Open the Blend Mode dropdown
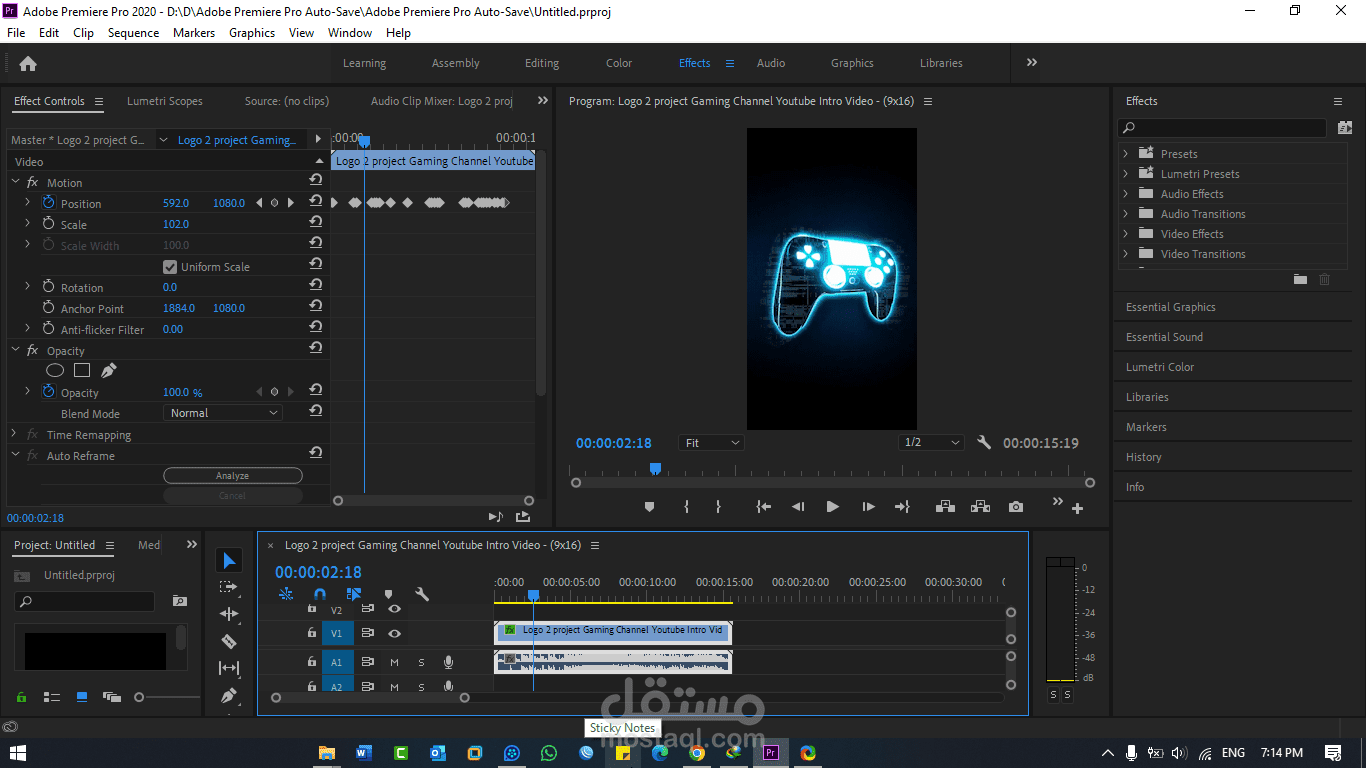 (x=223, y=413)
